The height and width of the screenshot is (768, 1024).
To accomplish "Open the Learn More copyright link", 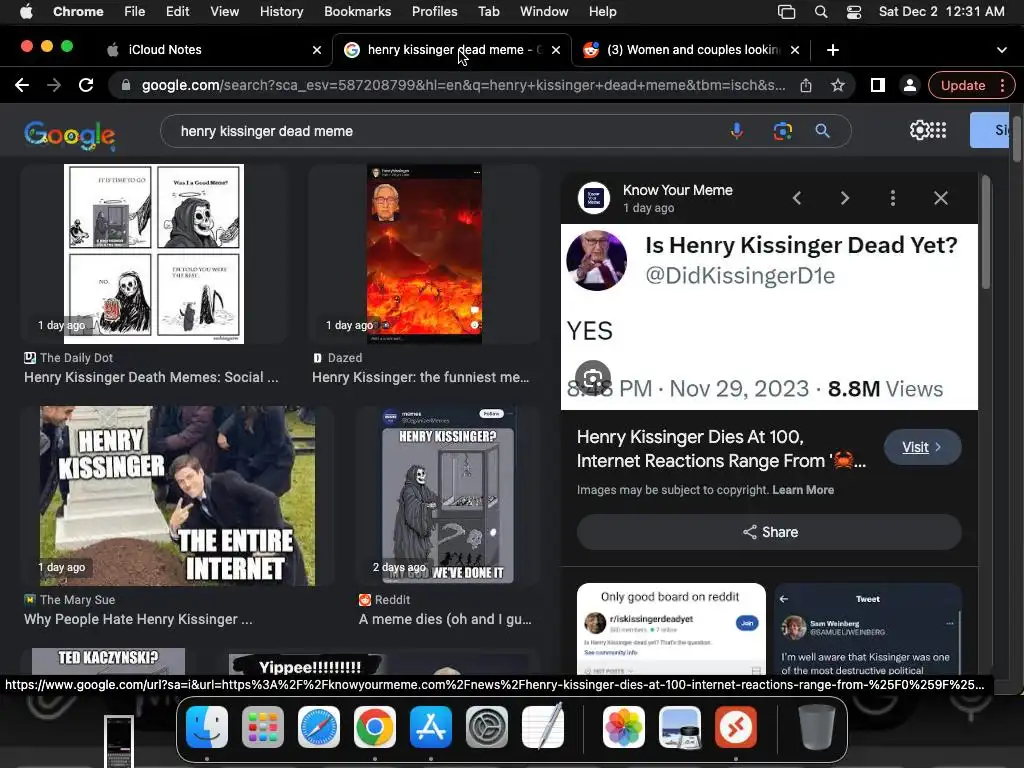I will click(803, 490).
